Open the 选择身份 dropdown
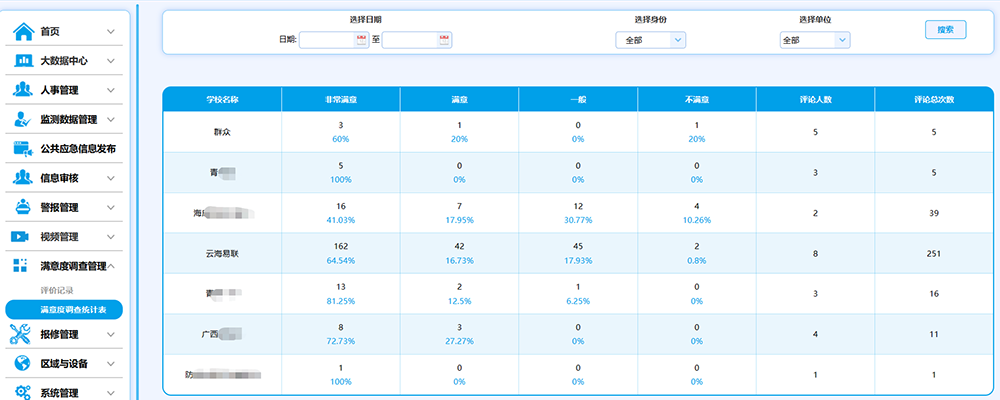The height and width of the screenshot is (400, 1000). click(x=650, y=40)
